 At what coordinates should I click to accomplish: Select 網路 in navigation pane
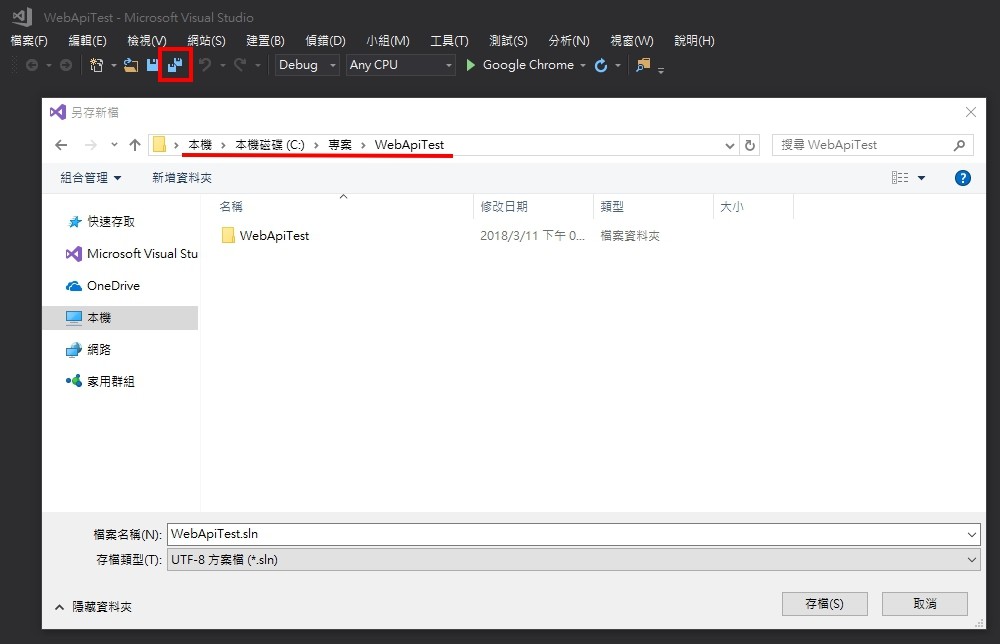(89, 349)
